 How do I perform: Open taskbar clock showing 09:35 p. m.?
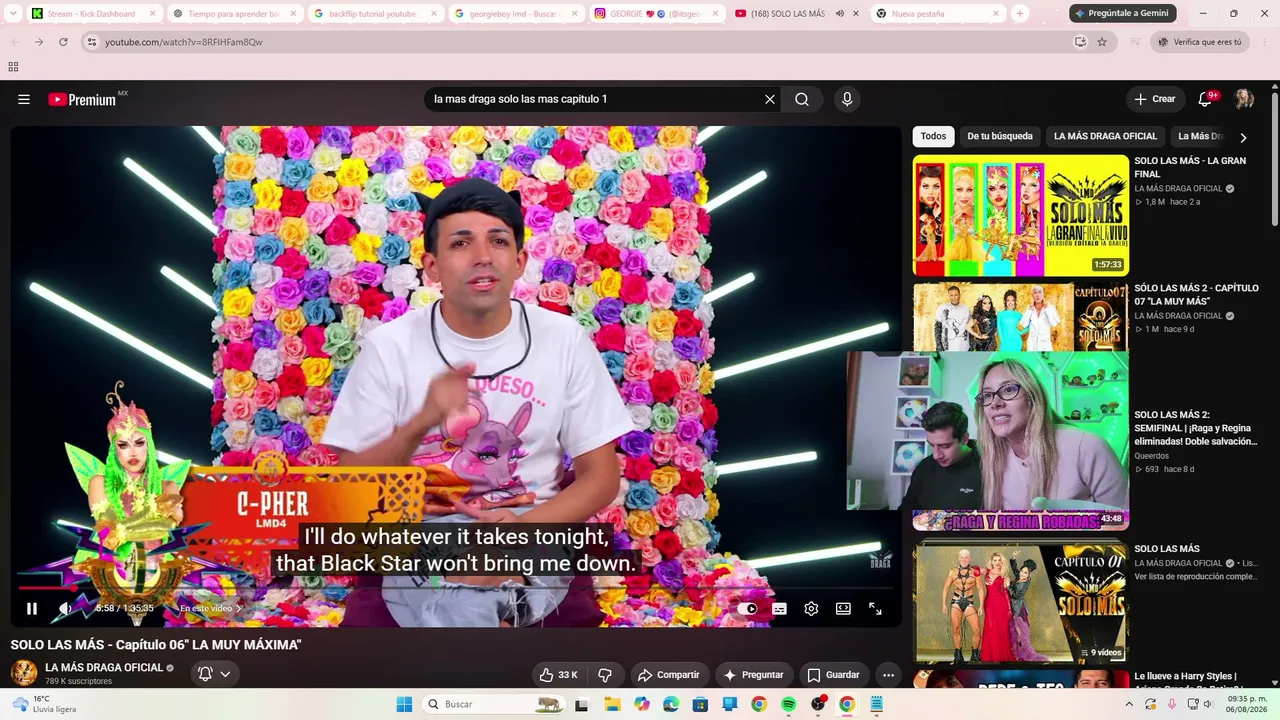tap(1247, 704)
